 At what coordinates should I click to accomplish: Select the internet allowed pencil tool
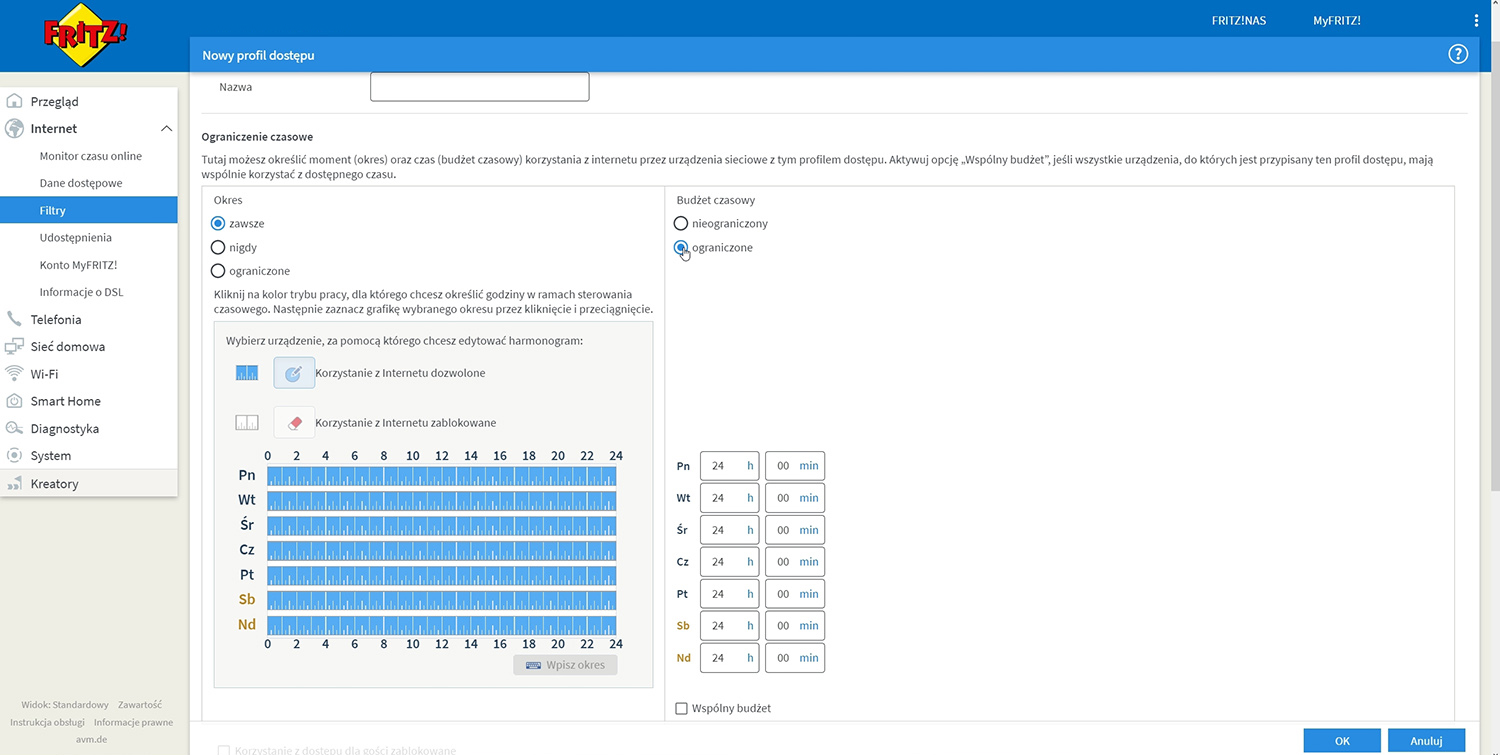point(294,373)
